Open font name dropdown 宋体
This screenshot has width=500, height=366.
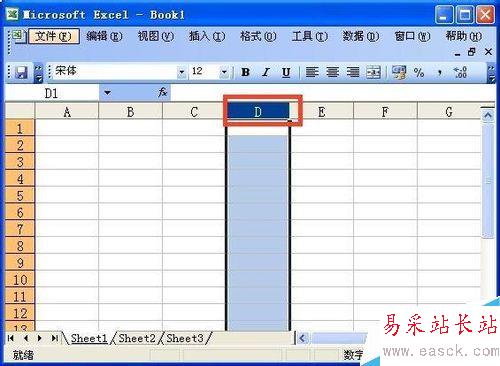pos(181,72)
